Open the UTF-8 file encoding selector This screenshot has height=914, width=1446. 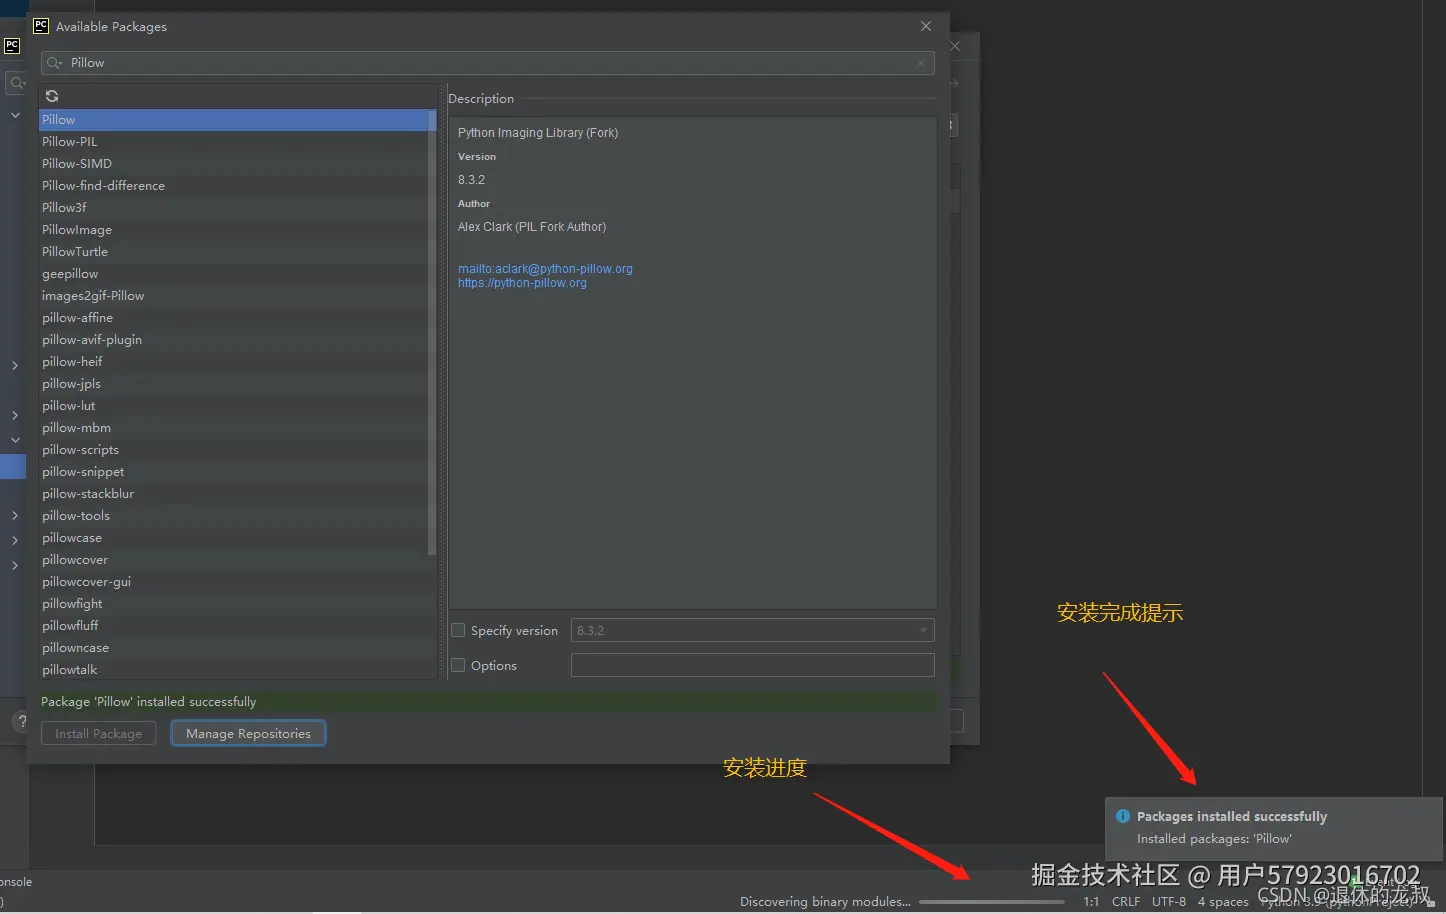(x=1169, y=902)
